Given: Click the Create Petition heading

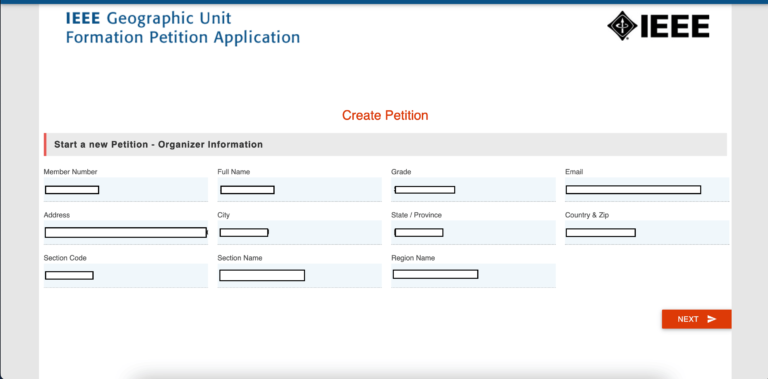Looking at the screenshot, I should click(x=385, y=116).
